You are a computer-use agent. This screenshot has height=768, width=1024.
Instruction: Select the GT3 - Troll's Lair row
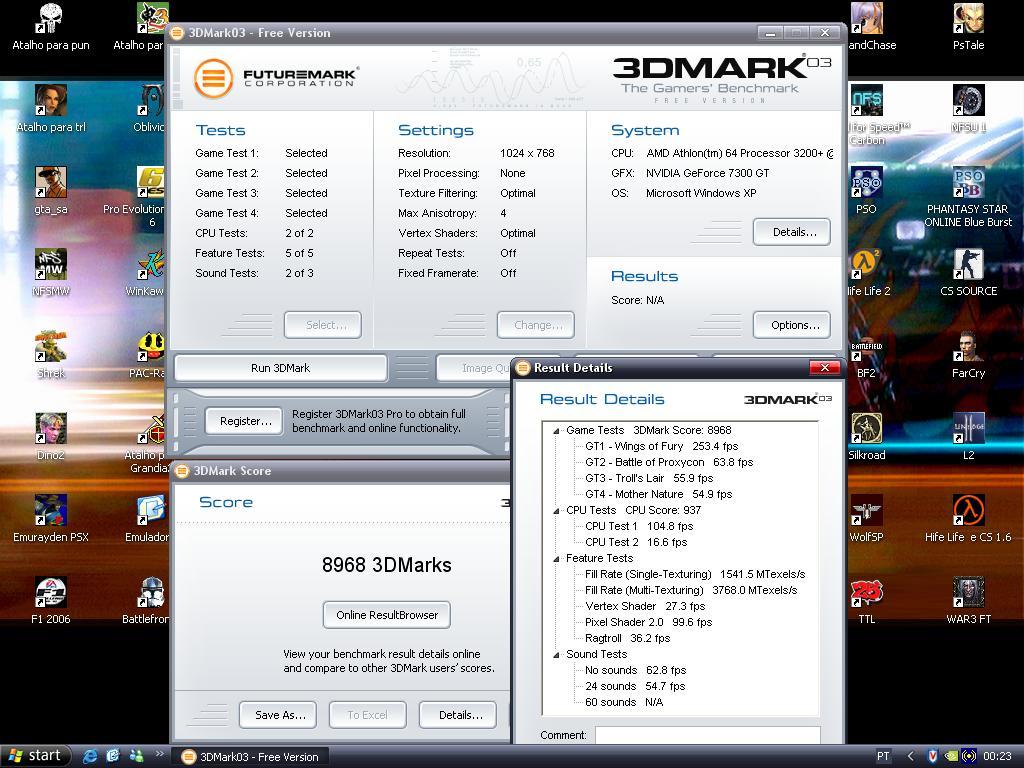[649, 478]
